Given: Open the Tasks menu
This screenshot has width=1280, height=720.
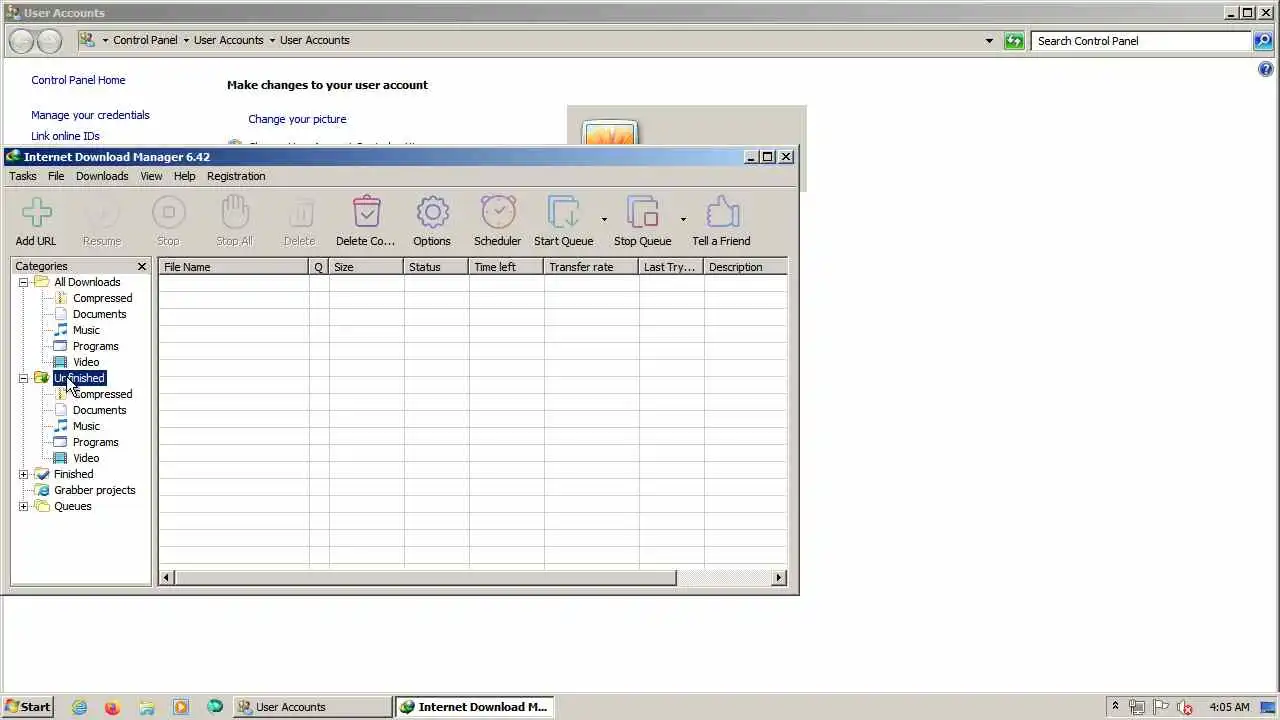Looking at the screenshot, I should pyautogui.click(x=23, y=176).
